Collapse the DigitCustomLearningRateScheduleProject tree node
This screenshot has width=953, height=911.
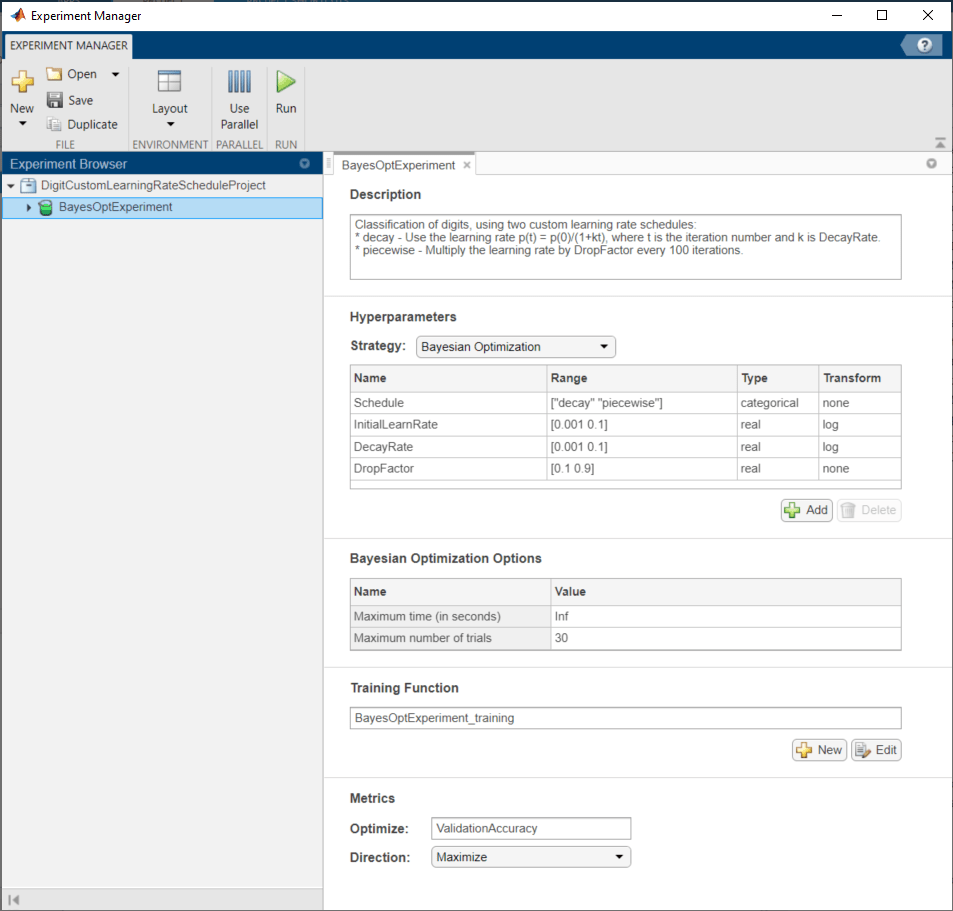point(11,185)
